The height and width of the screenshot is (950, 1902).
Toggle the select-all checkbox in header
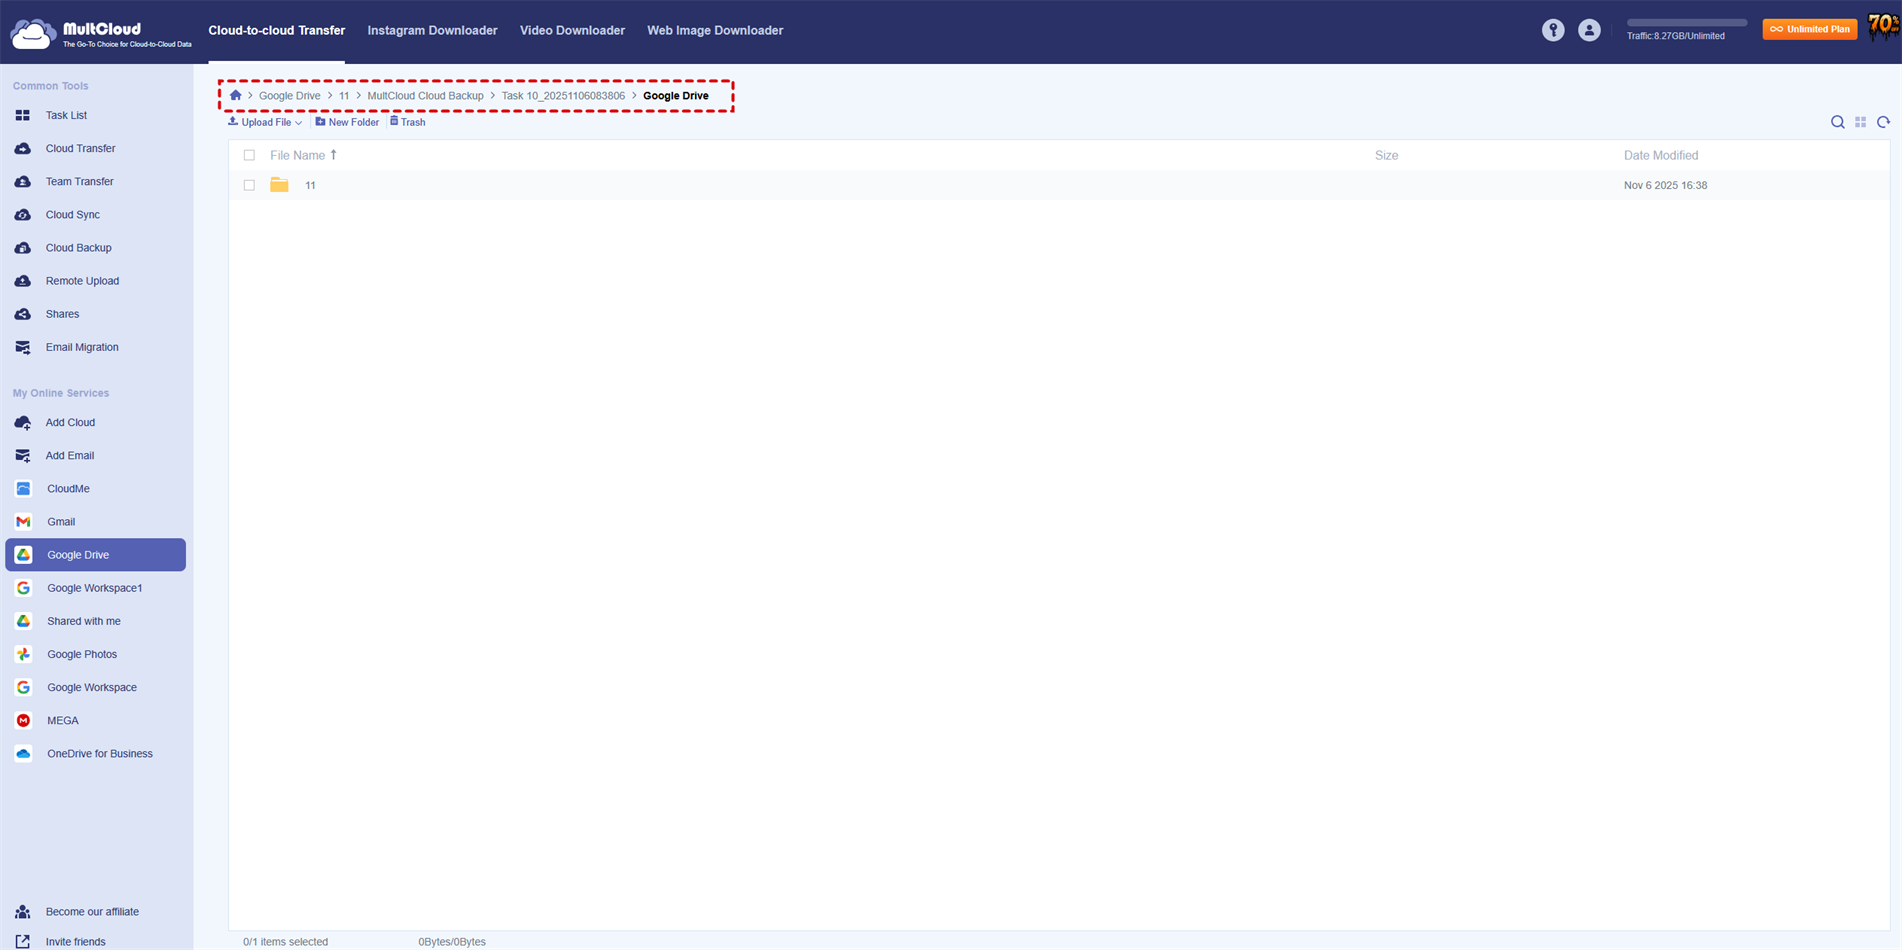(x=249, y=155)
